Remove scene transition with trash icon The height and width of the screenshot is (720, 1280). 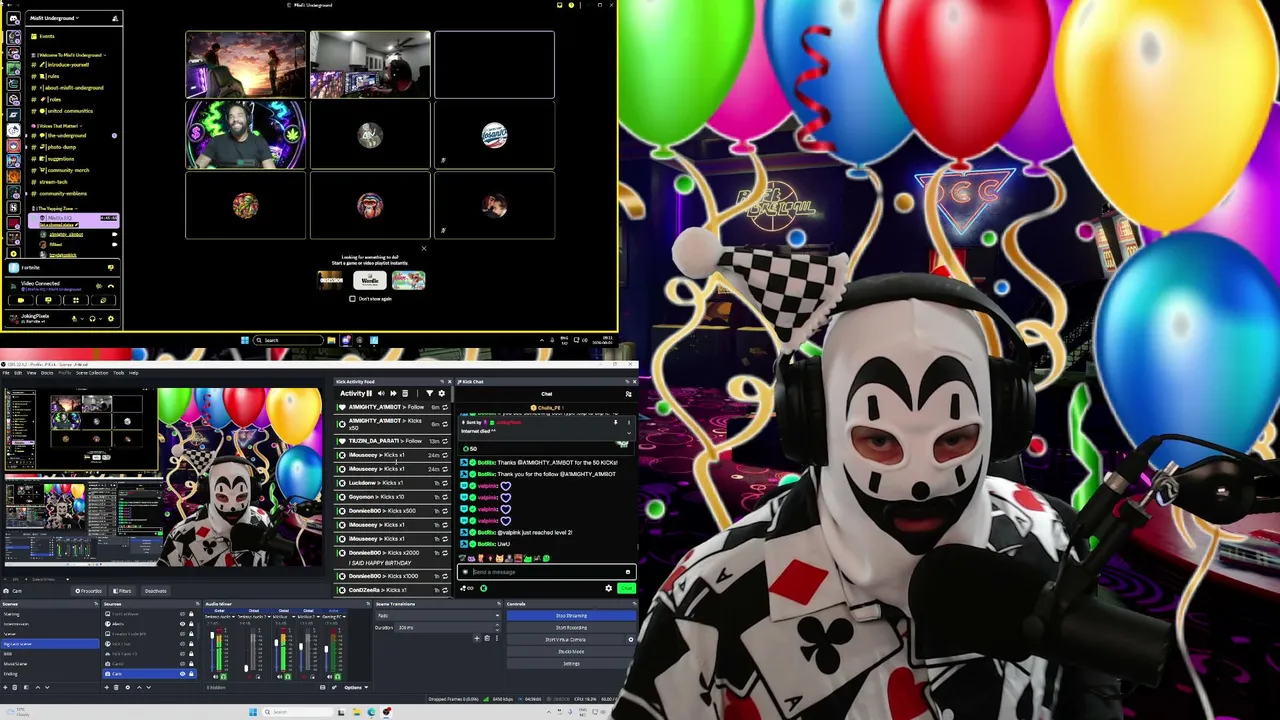487,638
